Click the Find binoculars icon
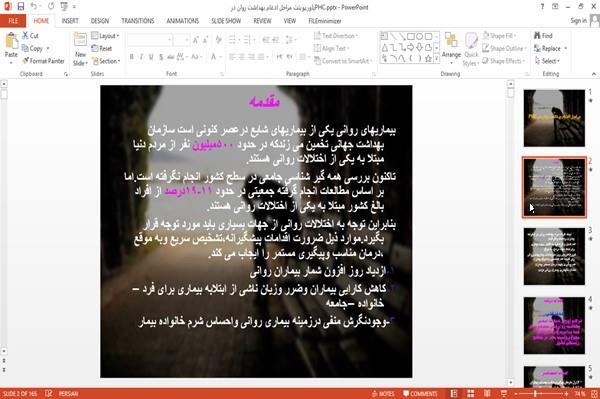Viewport: 600px width, 399px height. coord(537,36)
